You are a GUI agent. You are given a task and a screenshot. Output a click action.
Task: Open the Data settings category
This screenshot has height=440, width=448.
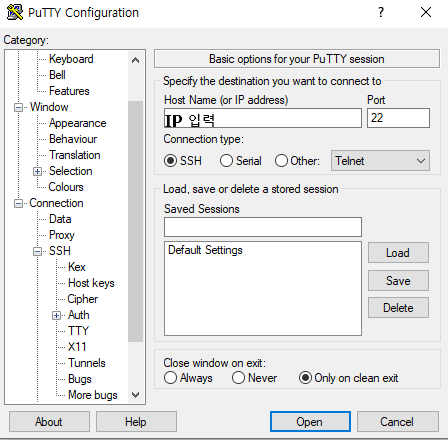pyautogui.click(x=60, y=219)
